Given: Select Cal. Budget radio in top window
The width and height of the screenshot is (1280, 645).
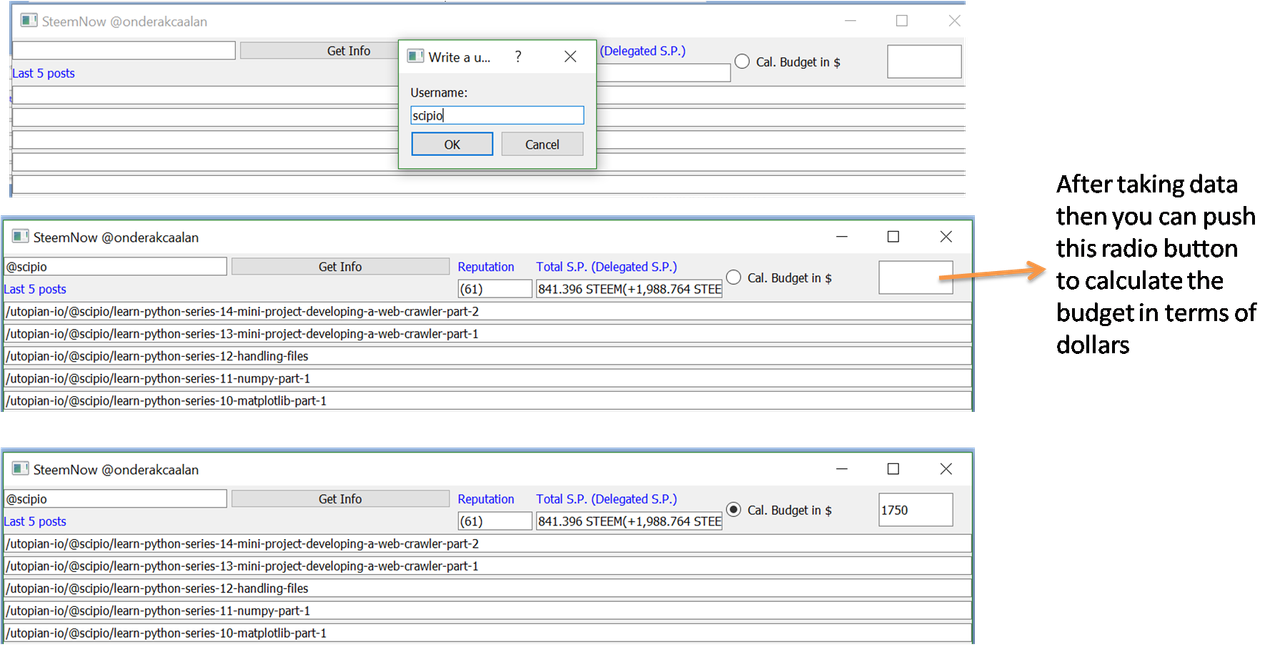Looking at the screenshot, I should coord(742,62).
